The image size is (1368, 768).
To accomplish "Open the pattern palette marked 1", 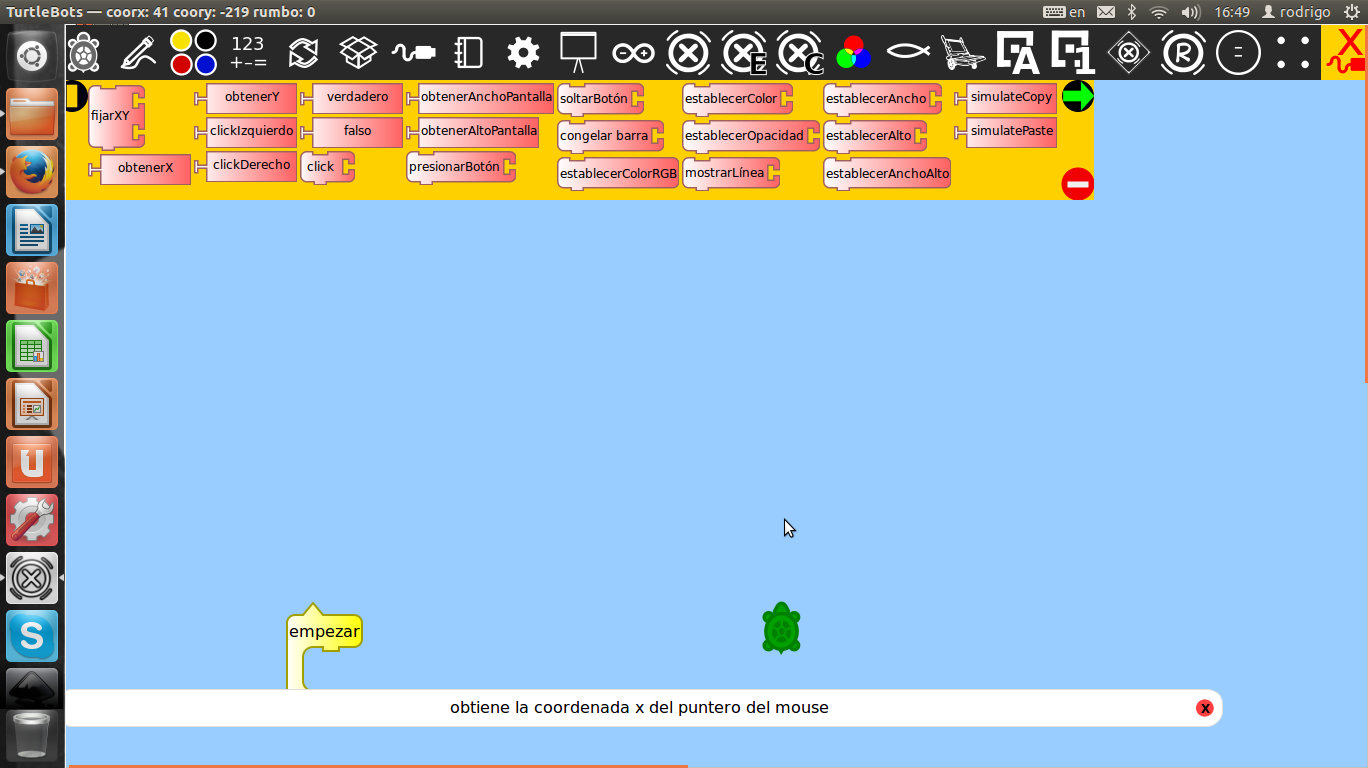I will click(x=1073, y=53).
